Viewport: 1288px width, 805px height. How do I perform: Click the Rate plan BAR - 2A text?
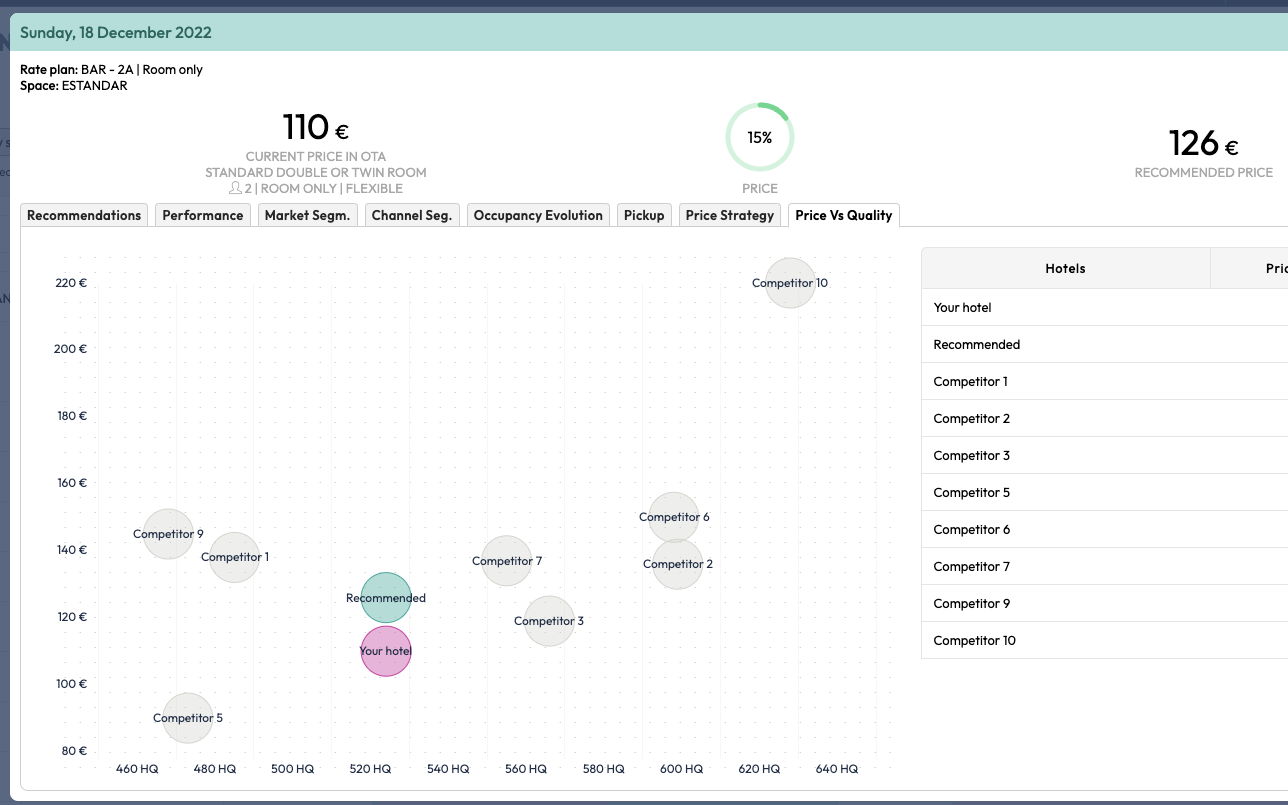click(112, 69)
